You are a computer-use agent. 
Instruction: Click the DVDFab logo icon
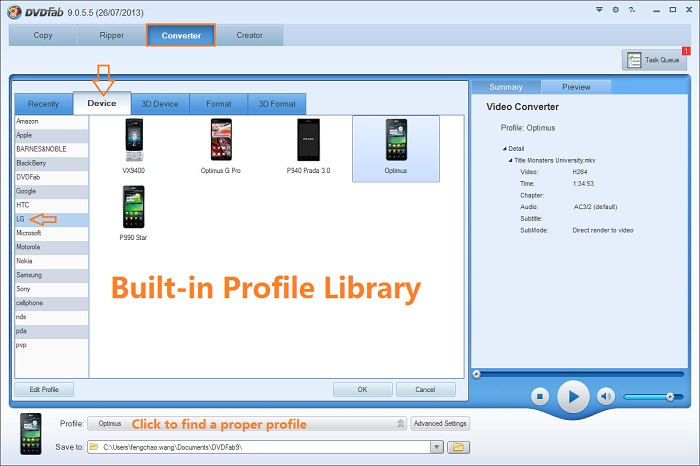14,12
